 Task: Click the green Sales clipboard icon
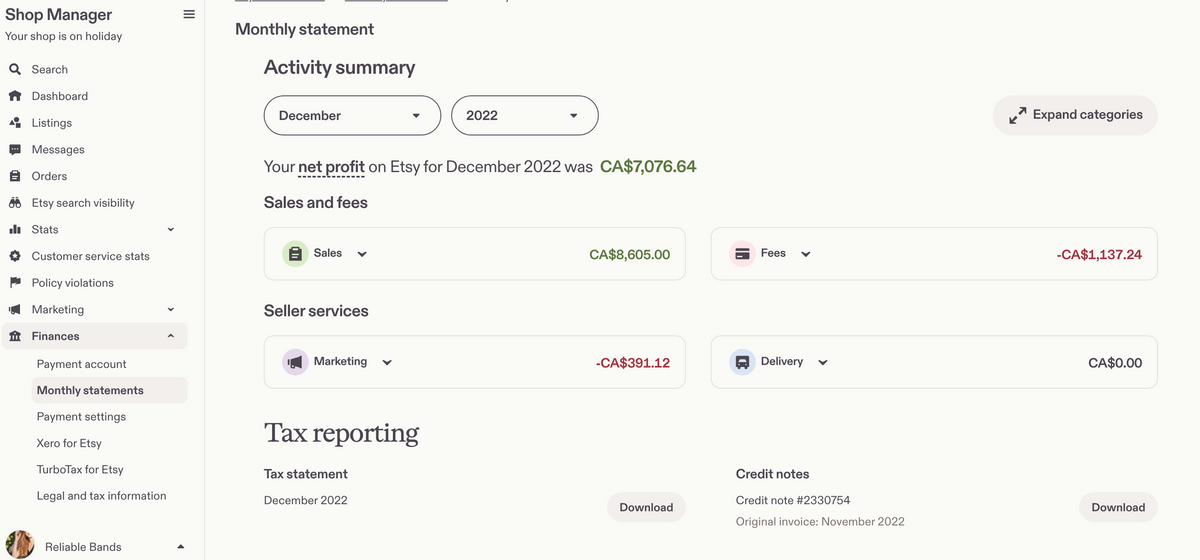[x=294, y=254]
